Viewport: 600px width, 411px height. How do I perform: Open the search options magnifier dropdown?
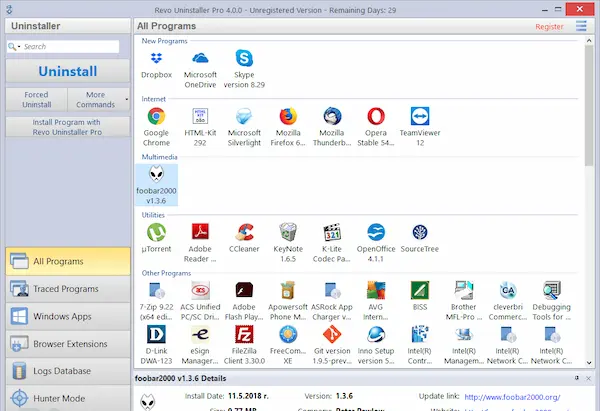pyautogui.click(x=14, y=47)
